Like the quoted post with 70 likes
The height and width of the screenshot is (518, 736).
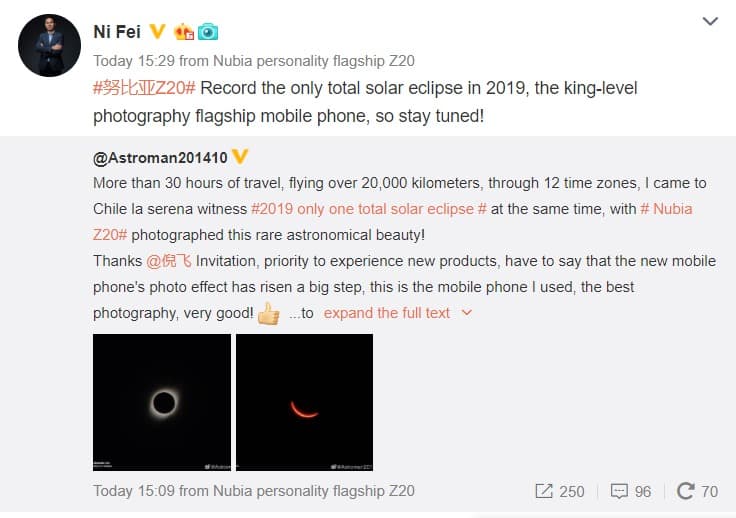click(697, 491)
